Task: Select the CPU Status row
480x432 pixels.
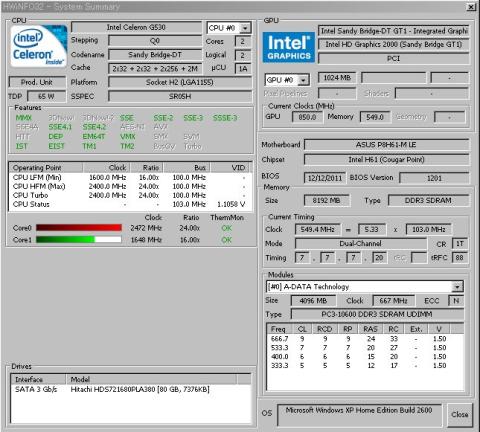Action: tap(130, 204)
